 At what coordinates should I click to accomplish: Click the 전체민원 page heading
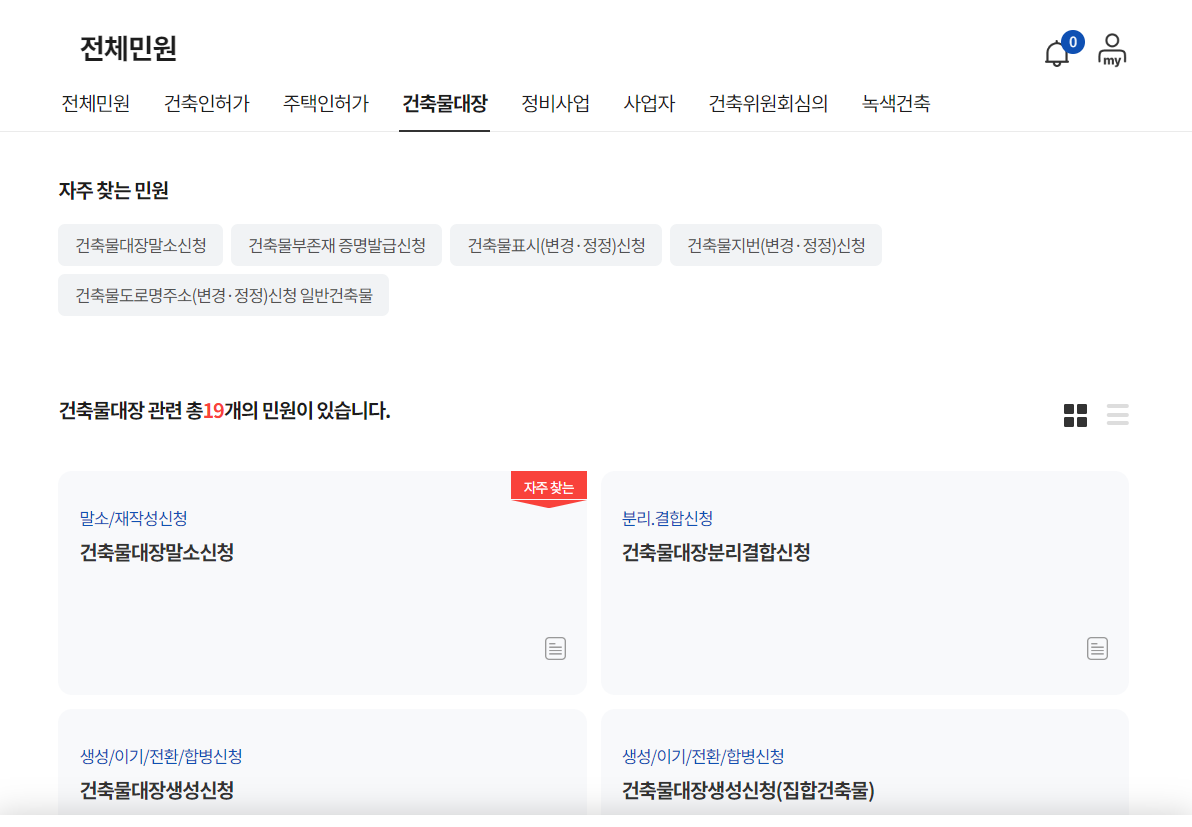[x=128, y=49]
